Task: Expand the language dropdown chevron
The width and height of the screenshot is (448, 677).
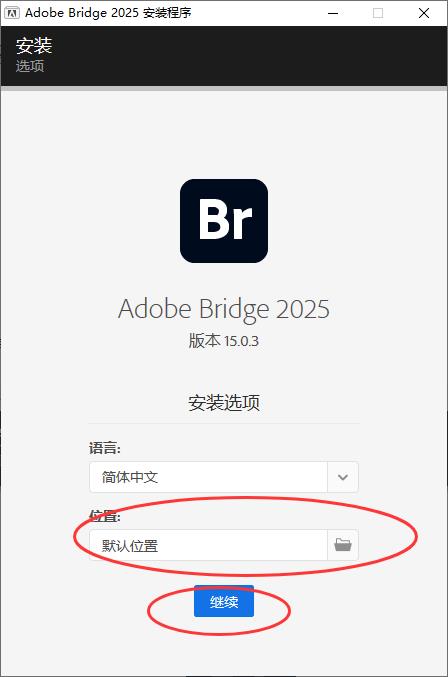Action: pyautogui.click(x=343, y=477)
